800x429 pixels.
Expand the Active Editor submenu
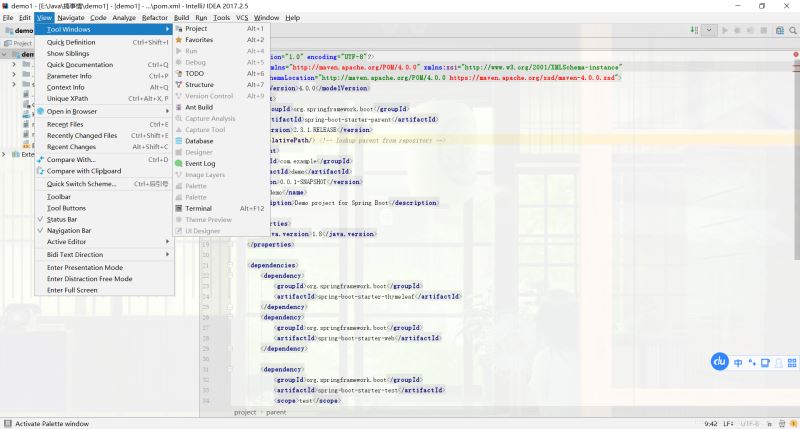tap(104, 242)
